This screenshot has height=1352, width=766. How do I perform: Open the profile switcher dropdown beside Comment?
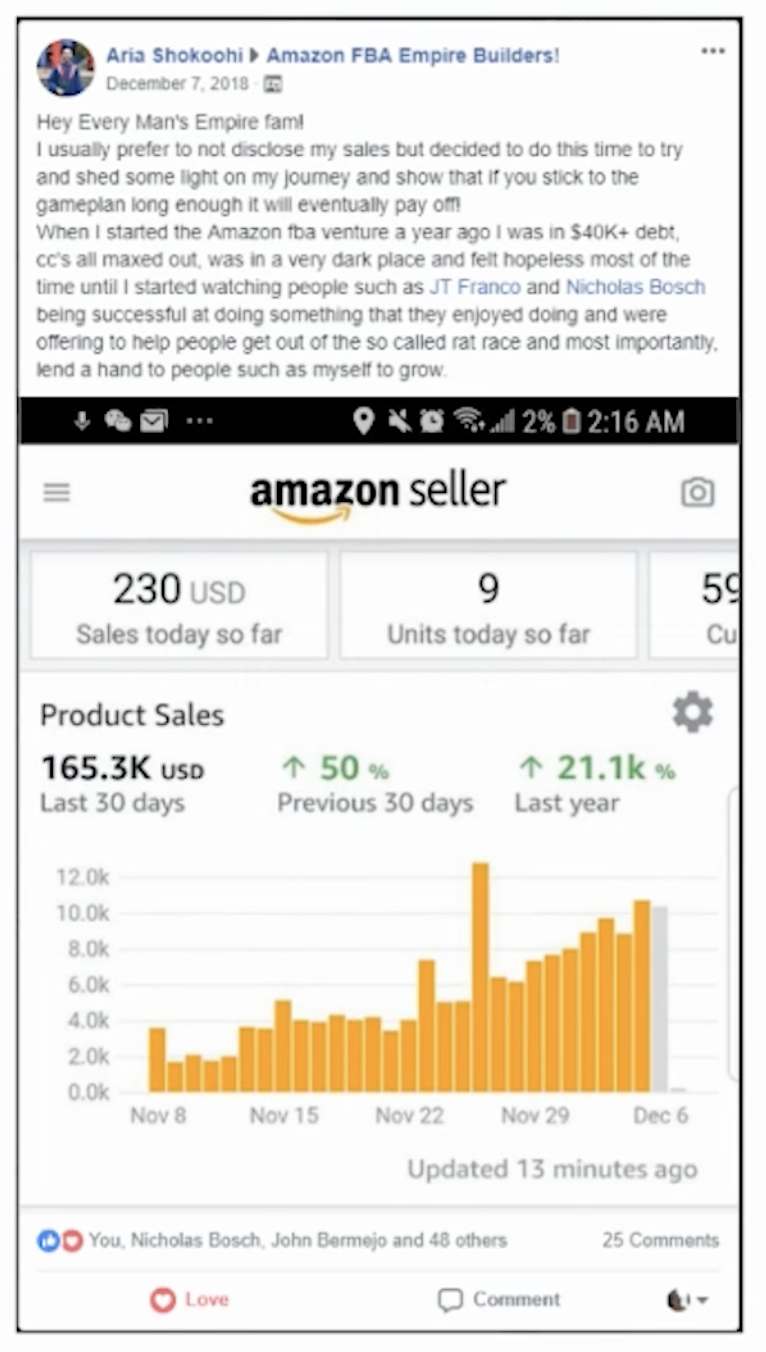click(x=688, y=1299)
